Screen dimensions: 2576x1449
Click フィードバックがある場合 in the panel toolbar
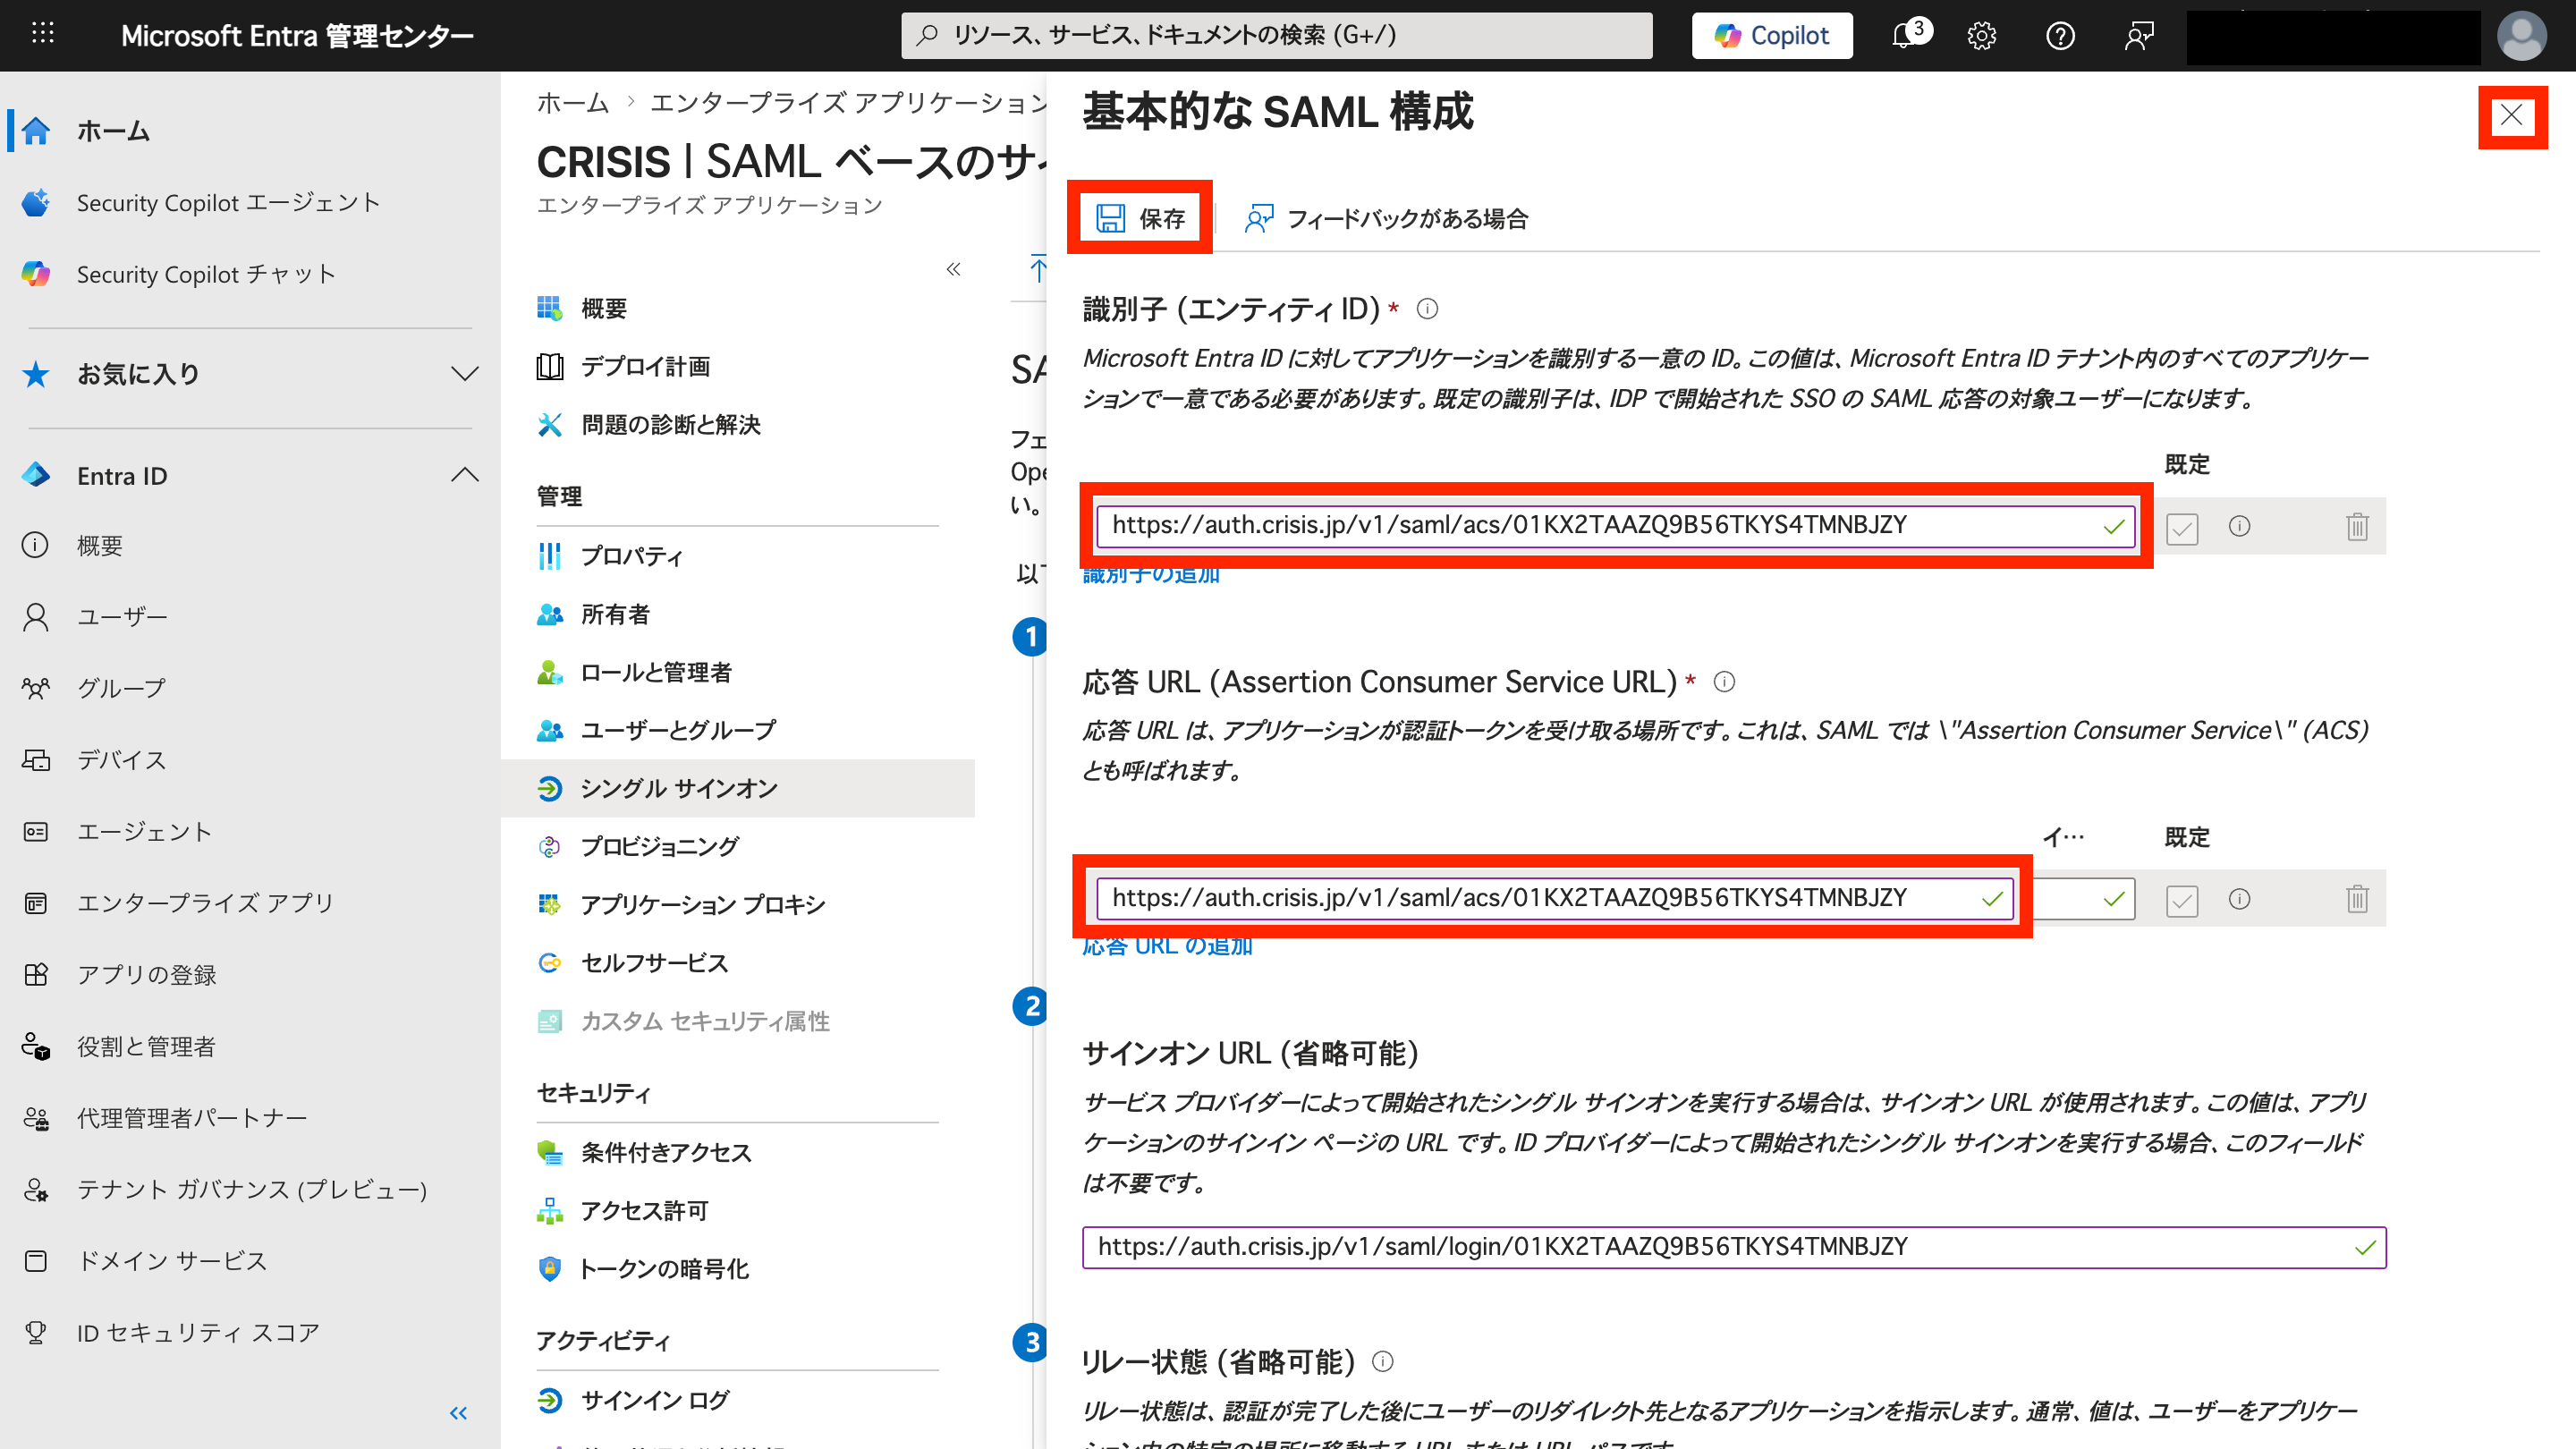1386,218
